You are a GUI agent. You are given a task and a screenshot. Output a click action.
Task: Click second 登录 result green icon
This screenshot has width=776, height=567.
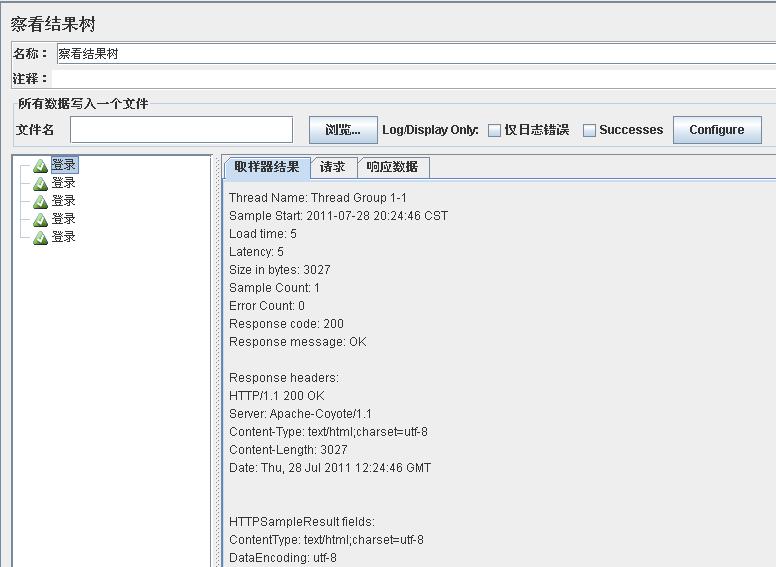click(41, 184)
